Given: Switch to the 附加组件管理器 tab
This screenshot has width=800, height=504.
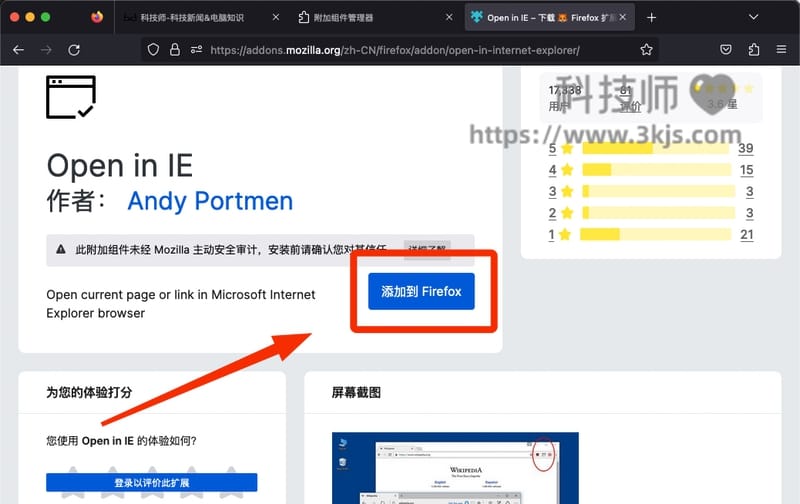Looking at the screenshot, I should [x=375, y=18].
